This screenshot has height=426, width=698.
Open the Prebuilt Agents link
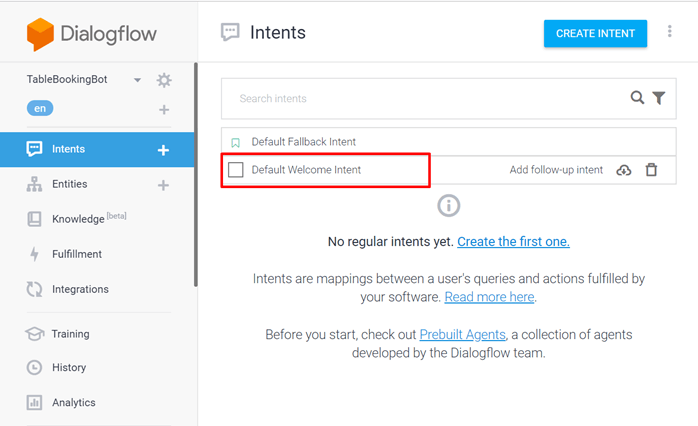coord(463,334)
